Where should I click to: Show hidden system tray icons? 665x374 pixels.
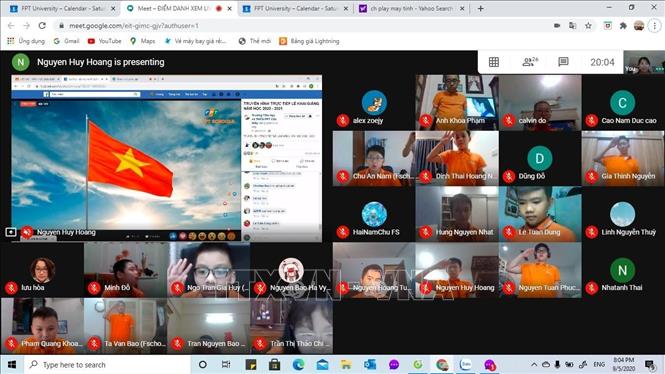[x=534, y=365]
